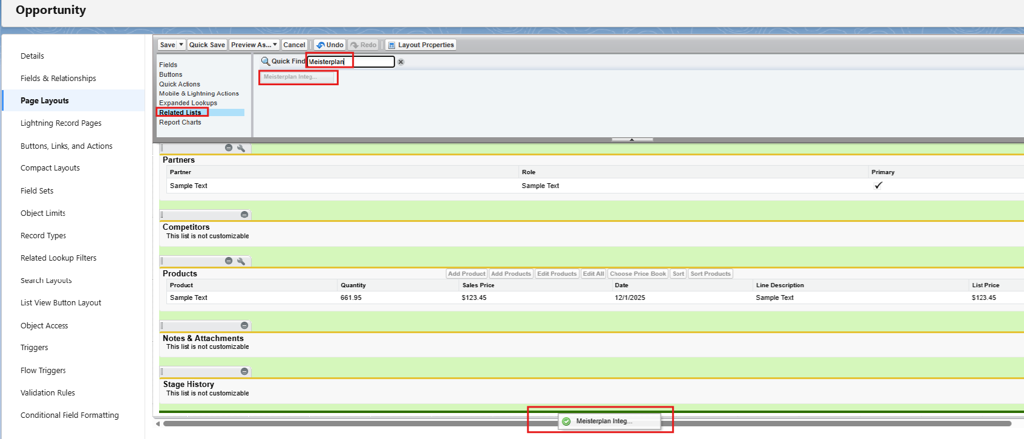Select Buttons in the palette categories

[170, 74]
